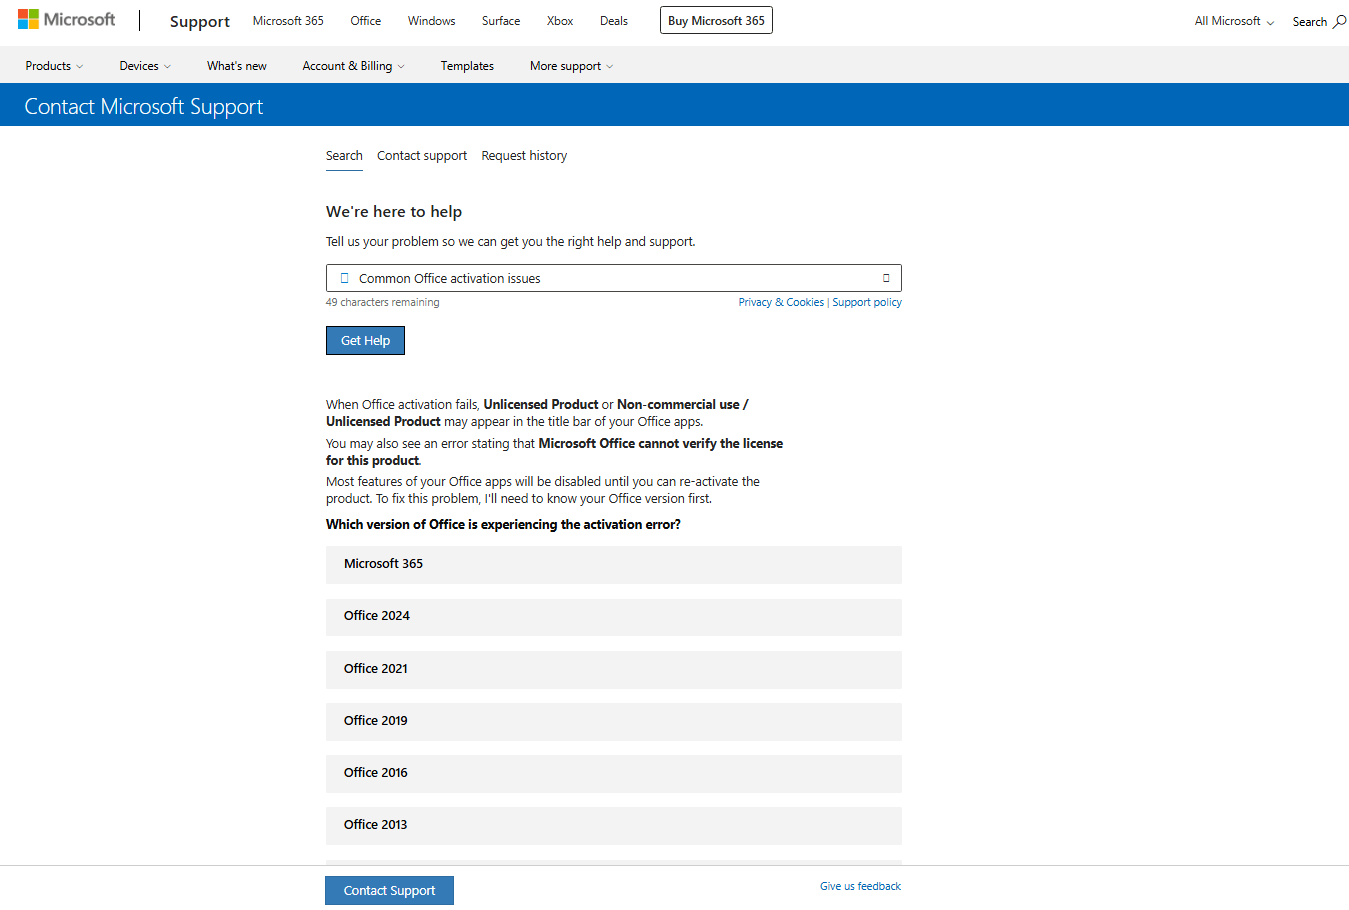The height and width of the screenshot is (910, 1349).
Task: Open Surface in the top navigation
Action: click(501, 21)
